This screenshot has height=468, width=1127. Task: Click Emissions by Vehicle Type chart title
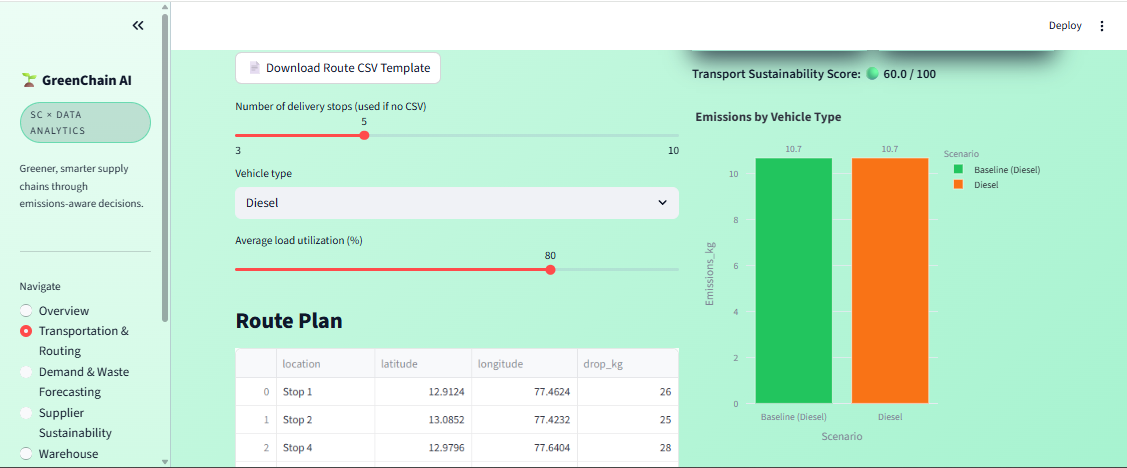768,116
